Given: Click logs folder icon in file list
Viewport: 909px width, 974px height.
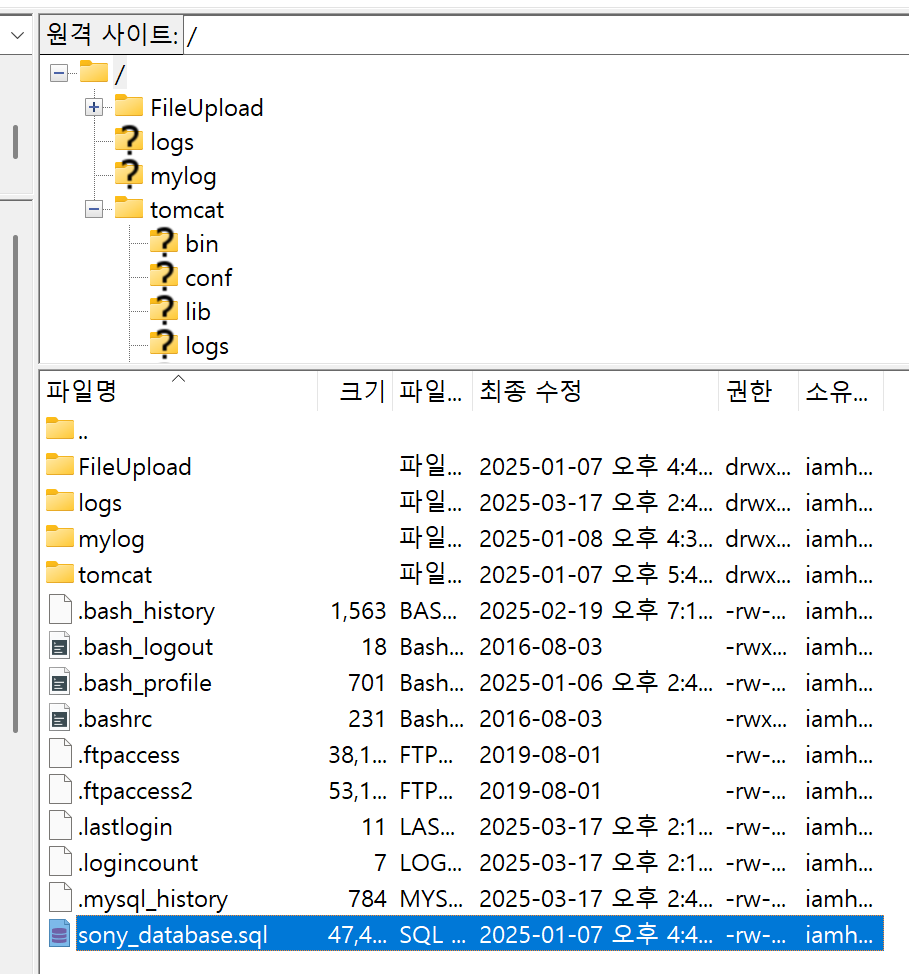Looking at the screenshot, I should [x=60, y=501].
